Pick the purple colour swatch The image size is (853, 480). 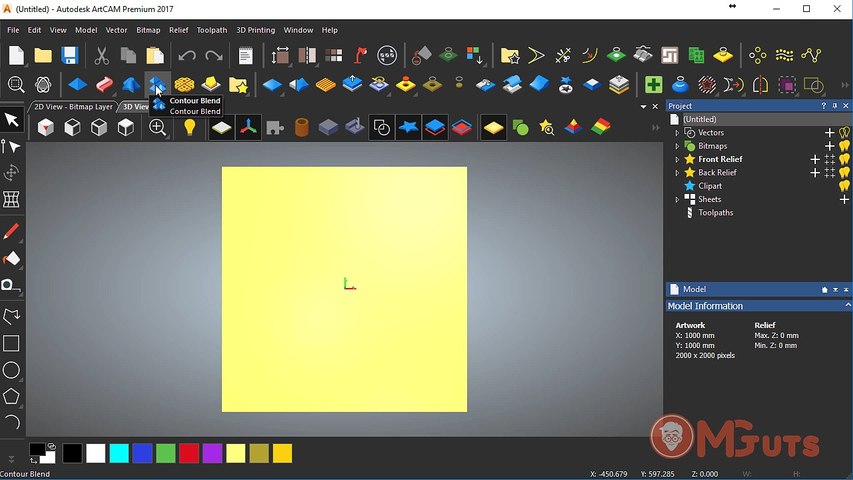tap(212, 453)
